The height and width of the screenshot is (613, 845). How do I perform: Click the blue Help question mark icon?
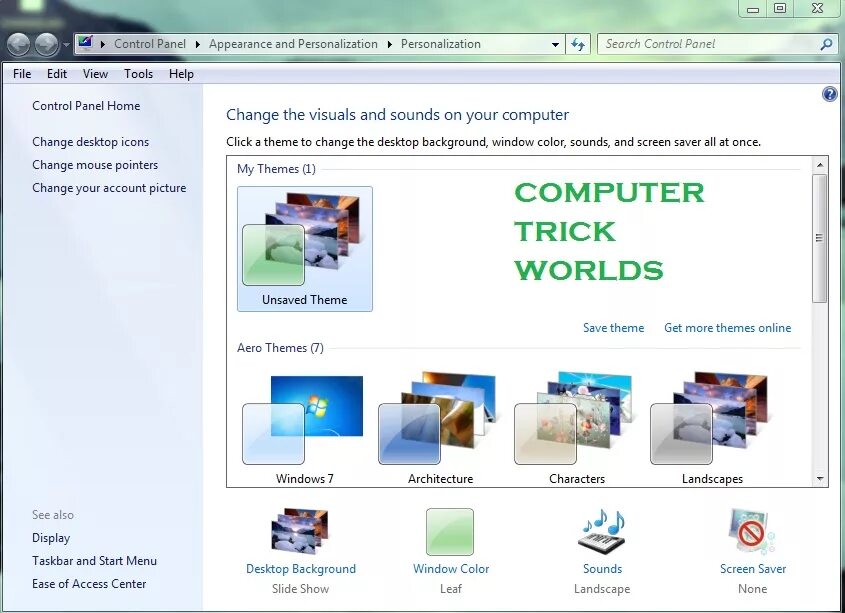pos(829,94)
